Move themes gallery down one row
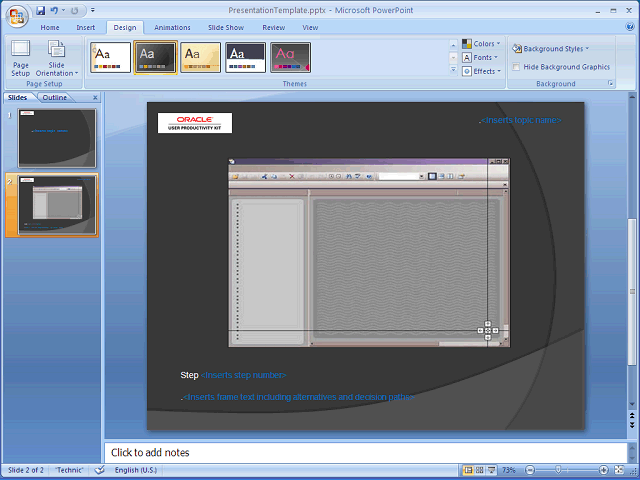Viewport: 640px width, 480px height. tap(453, 58)
